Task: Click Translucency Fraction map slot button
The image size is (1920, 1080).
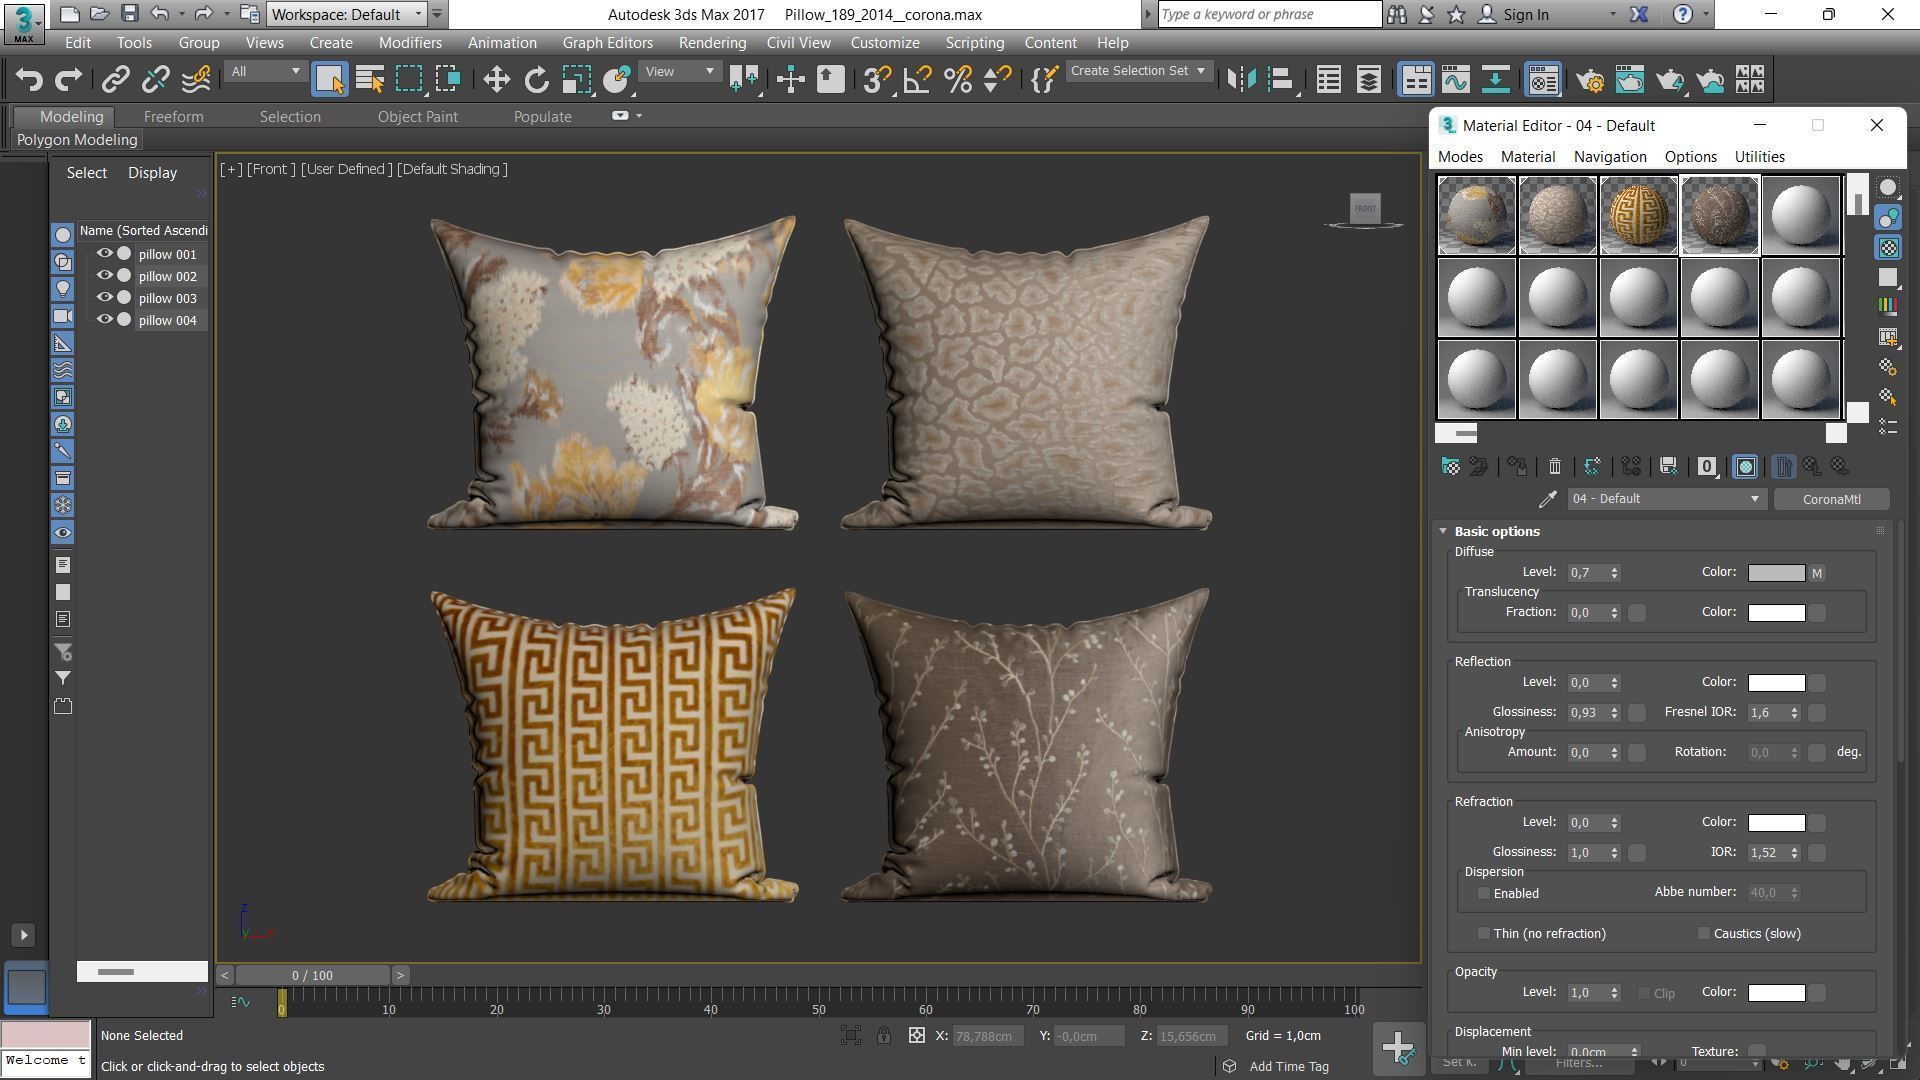Action: pyautogui.click(x=1637, y=613)
